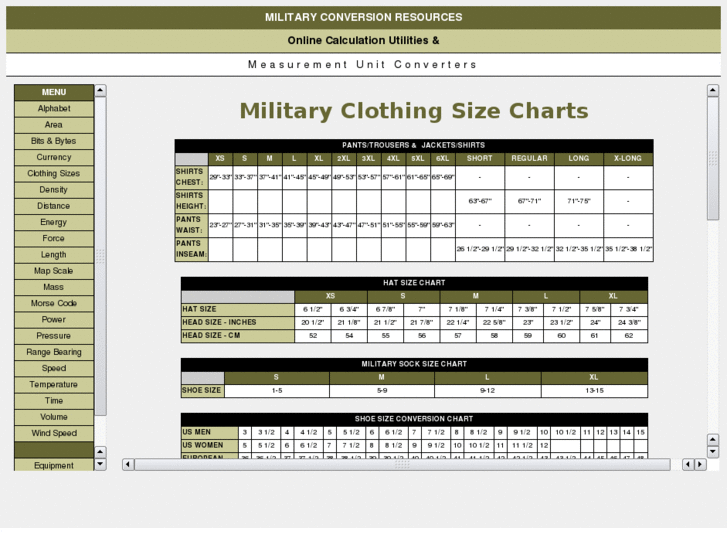Click the main vertical scrollbar thumb

pos(712,158)
